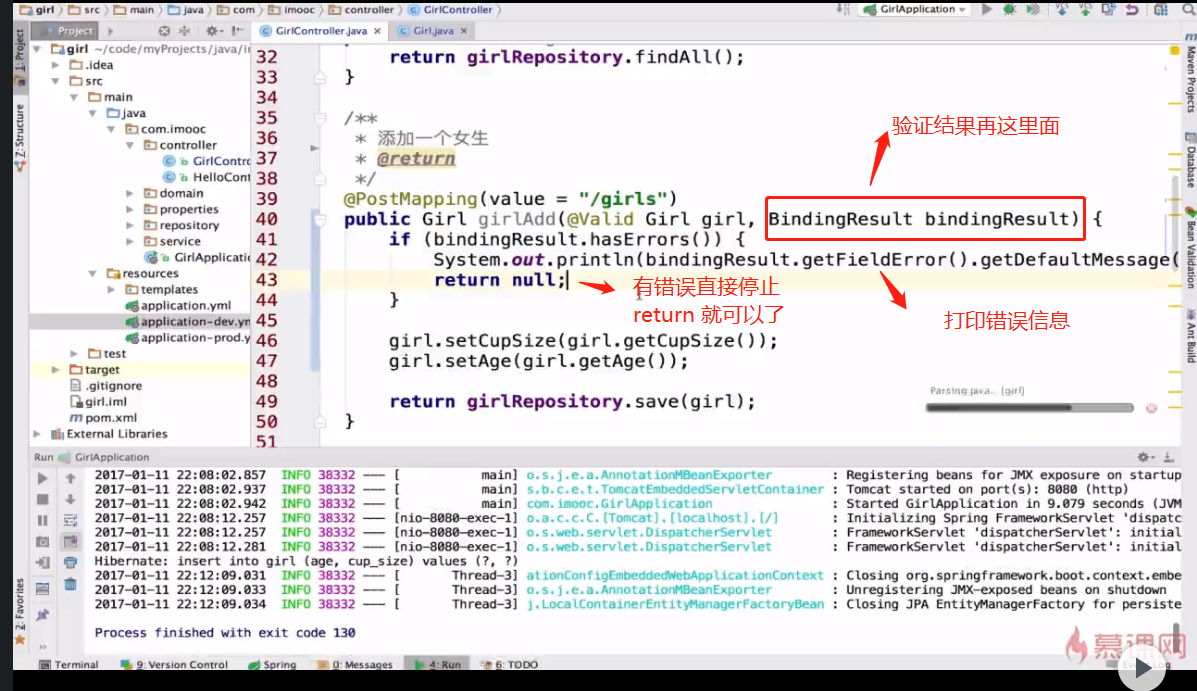
Task: Toggle the 2: Favorites side panel
Action: point(20,610)
